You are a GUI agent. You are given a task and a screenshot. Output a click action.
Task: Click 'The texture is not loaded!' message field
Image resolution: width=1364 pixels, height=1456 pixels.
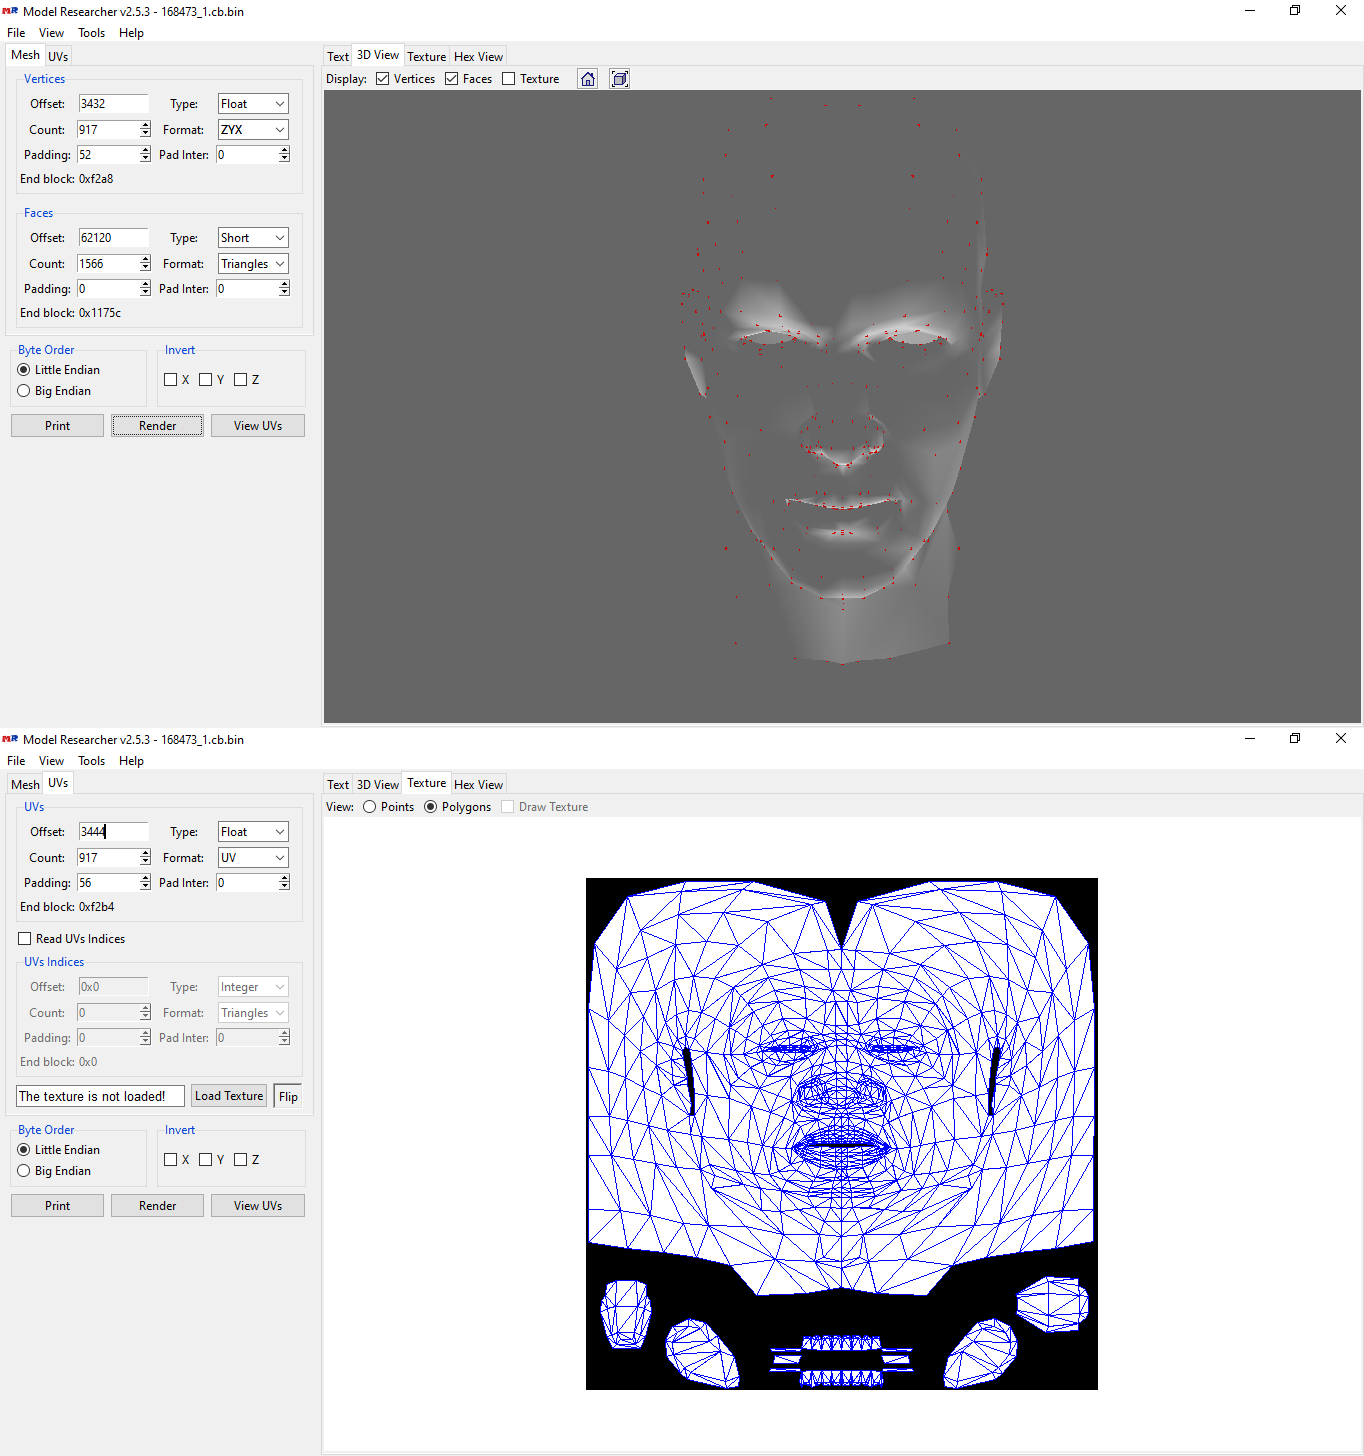point(100,1096)
